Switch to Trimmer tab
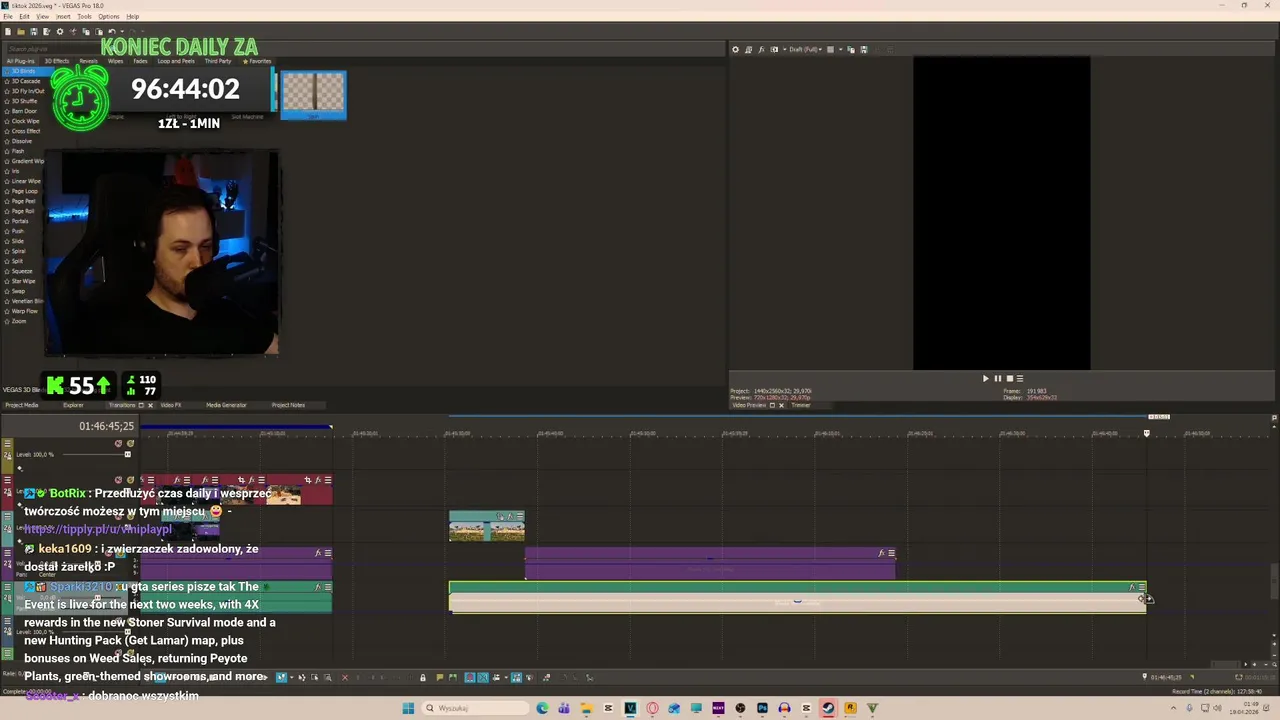The height and width of the screenshot is (720, 1280). click(801, 405)
